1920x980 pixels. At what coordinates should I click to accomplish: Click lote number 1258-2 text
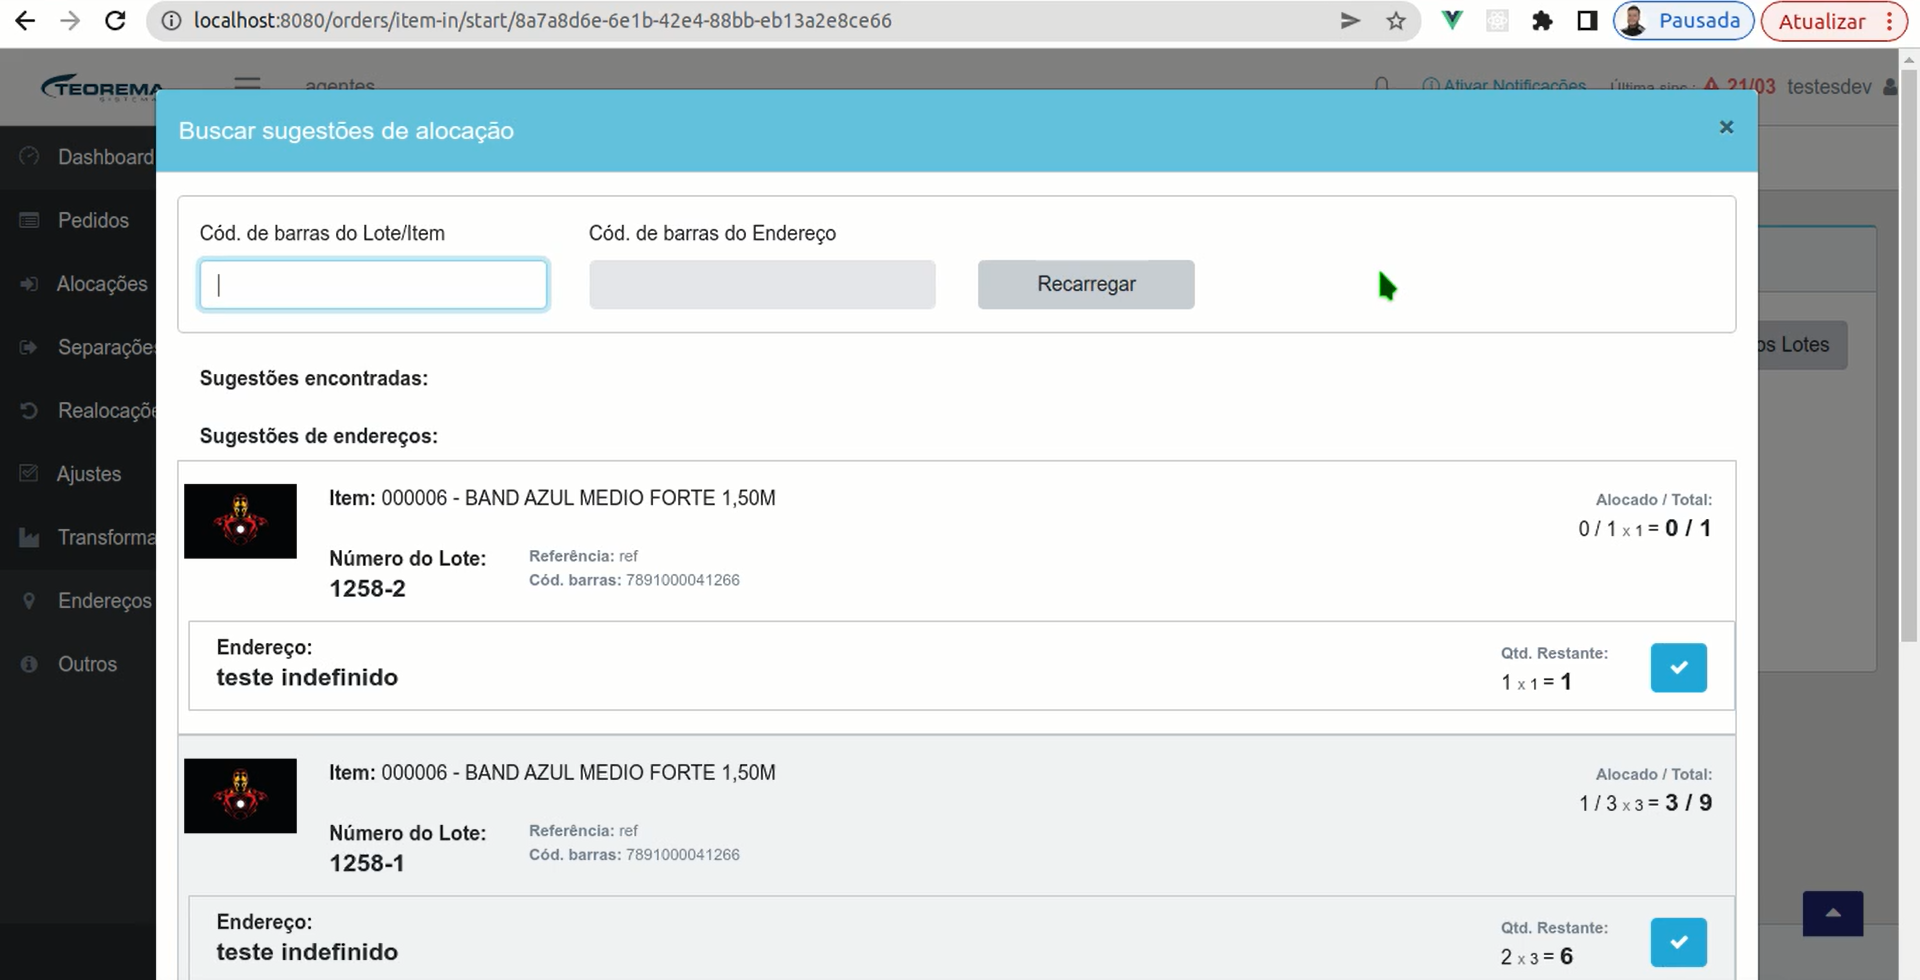[x=367, y=589]
